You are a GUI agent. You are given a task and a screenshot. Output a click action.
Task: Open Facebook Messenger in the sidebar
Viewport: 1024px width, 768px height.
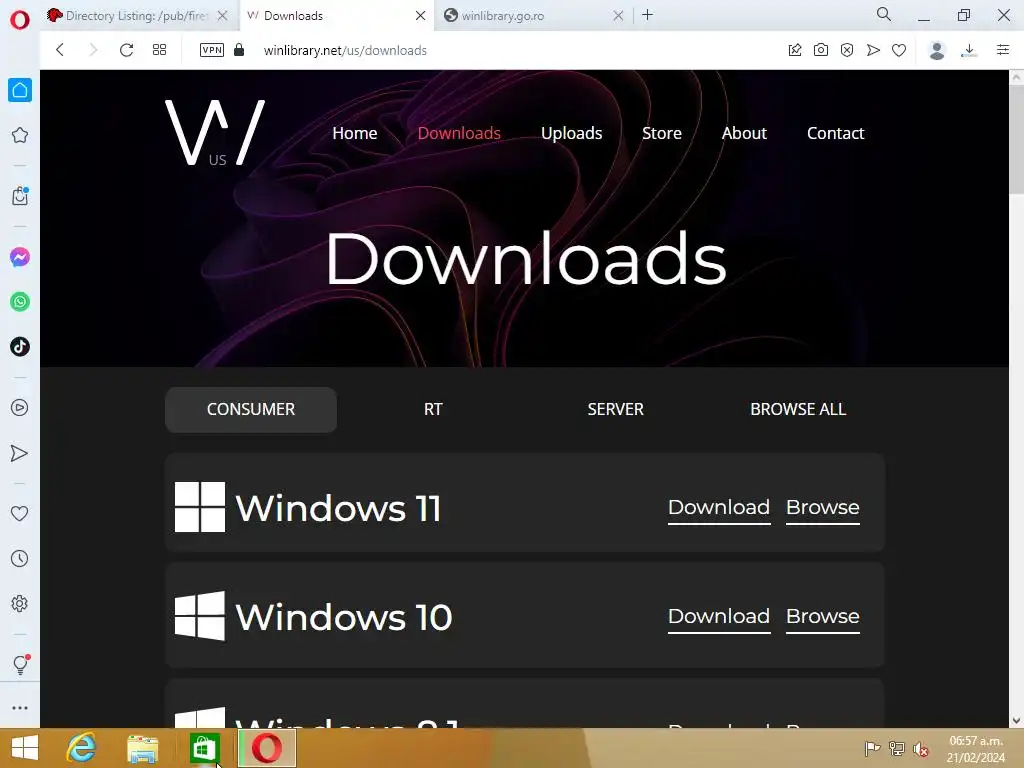(20, 257)
